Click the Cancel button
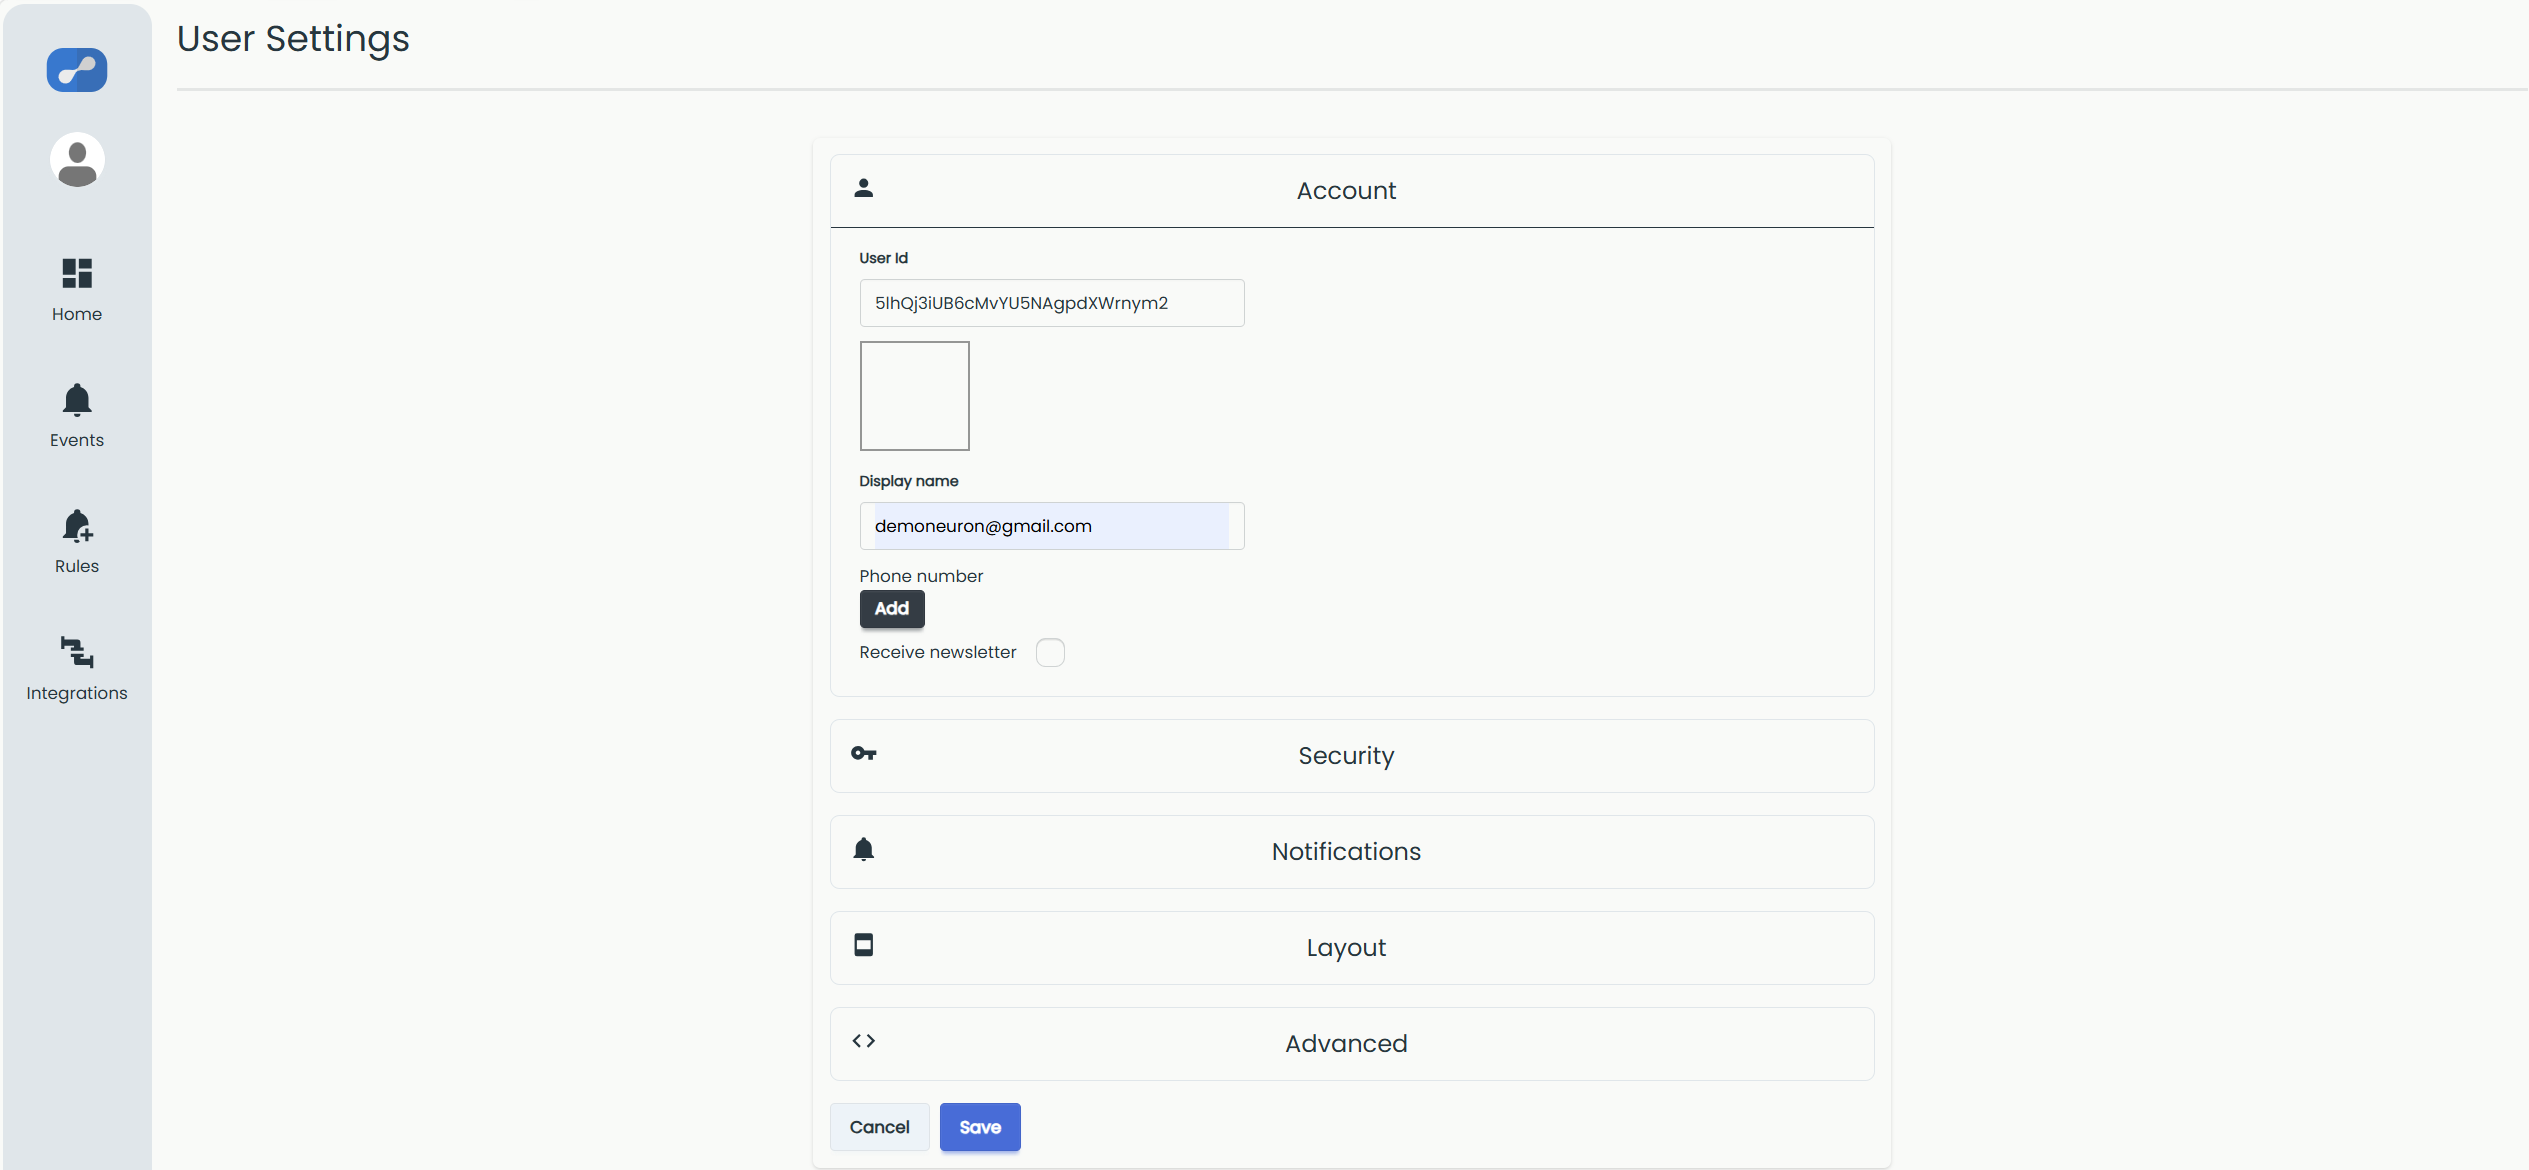The width and height of the screenshot is (2529, 1170). coord(880,1127)
